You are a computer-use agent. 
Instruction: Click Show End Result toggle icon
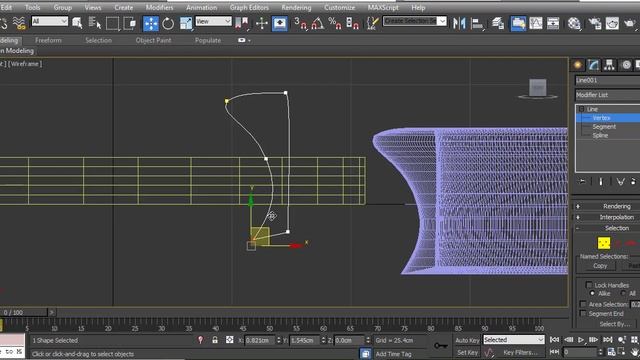[x=601, y=181]
